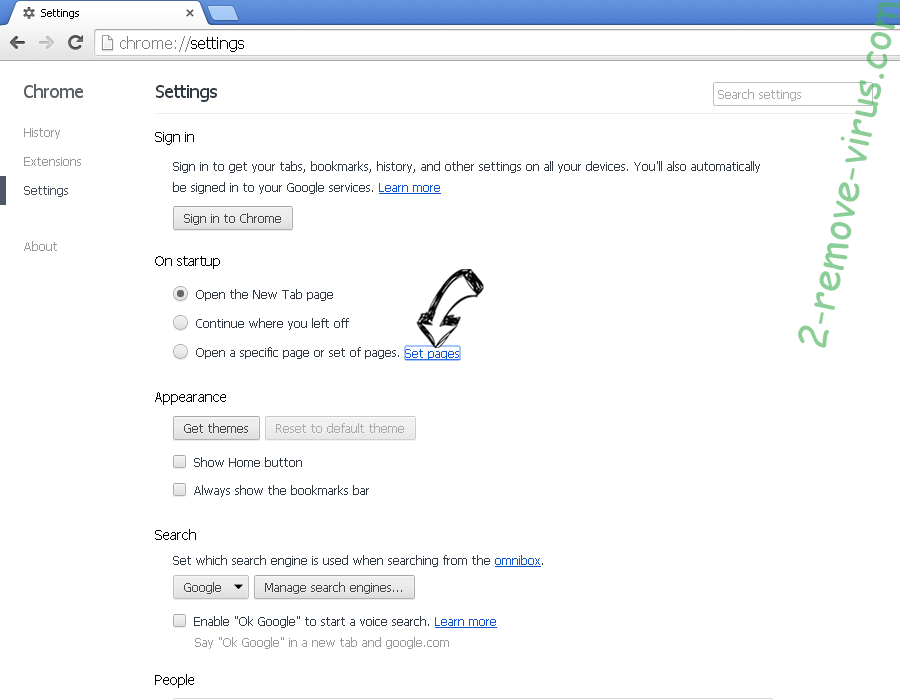Enable the Ok Google voice search checkbox
The image size is (900, 700).
click(180, 620)
